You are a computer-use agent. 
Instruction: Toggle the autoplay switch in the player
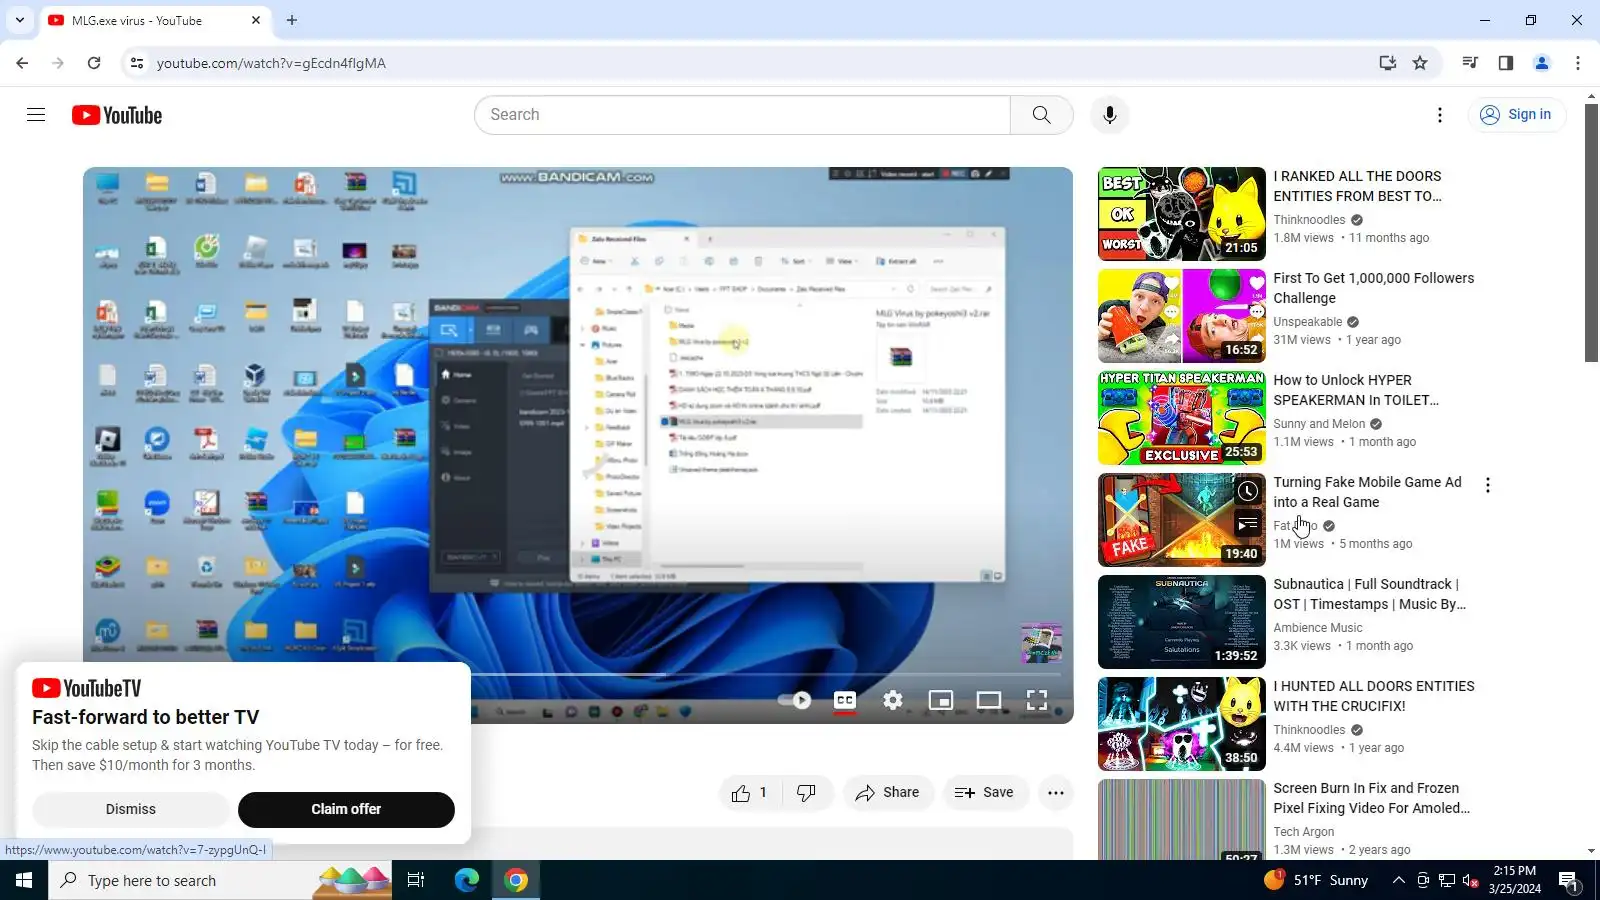(x=795, y=700)
